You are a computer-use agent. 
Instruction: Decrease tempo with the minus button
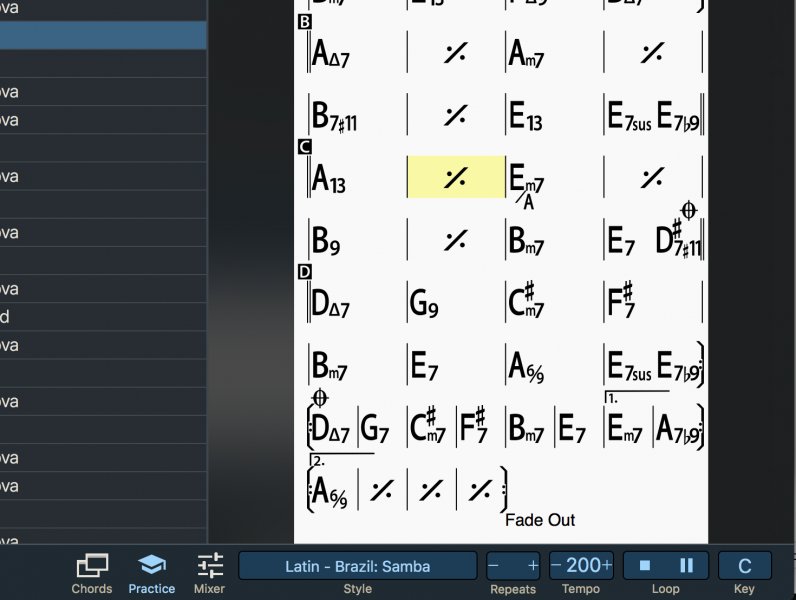(x=556, y=565)
